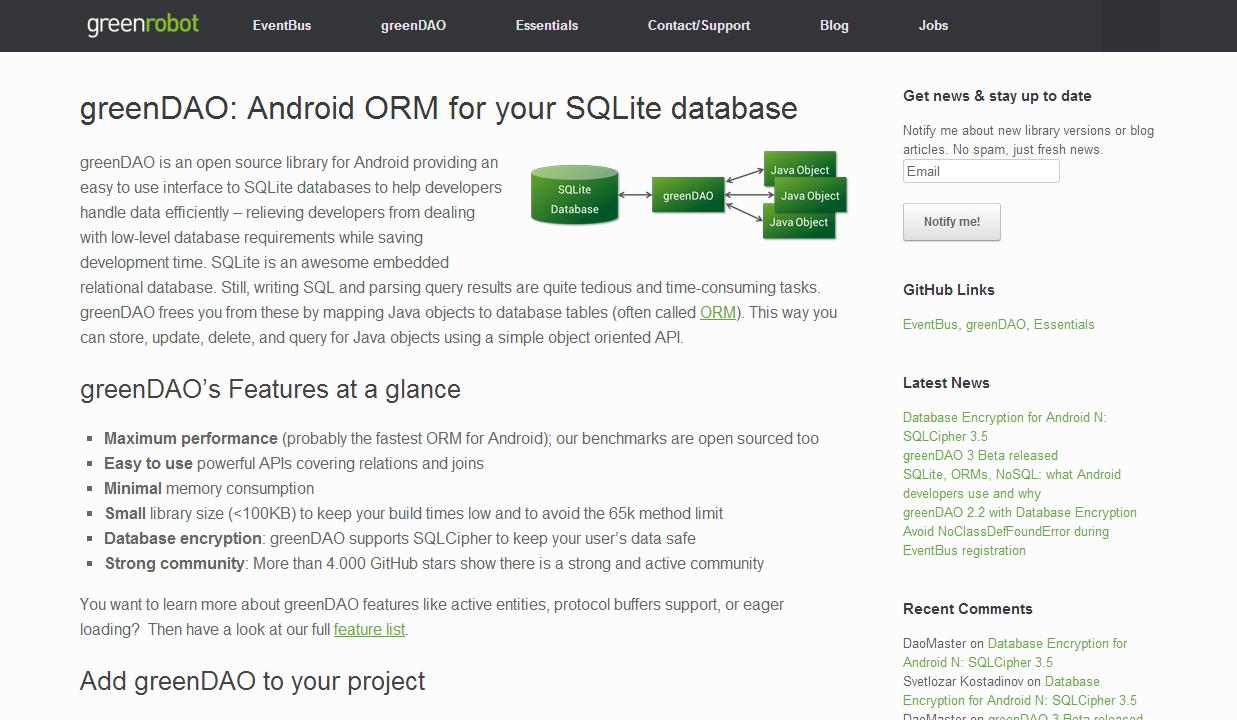Open the feature list link
The width and height of the screenshot is (1237, 720).
[x=369, y=629]
